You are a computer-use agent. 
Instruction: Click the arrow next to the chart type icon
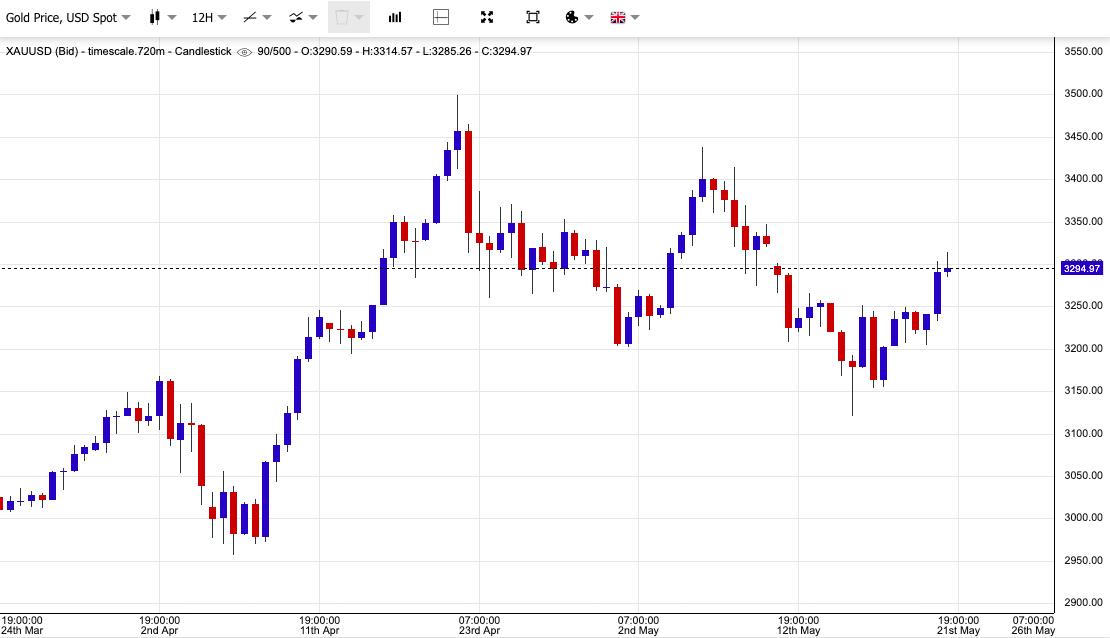point(173,17)
